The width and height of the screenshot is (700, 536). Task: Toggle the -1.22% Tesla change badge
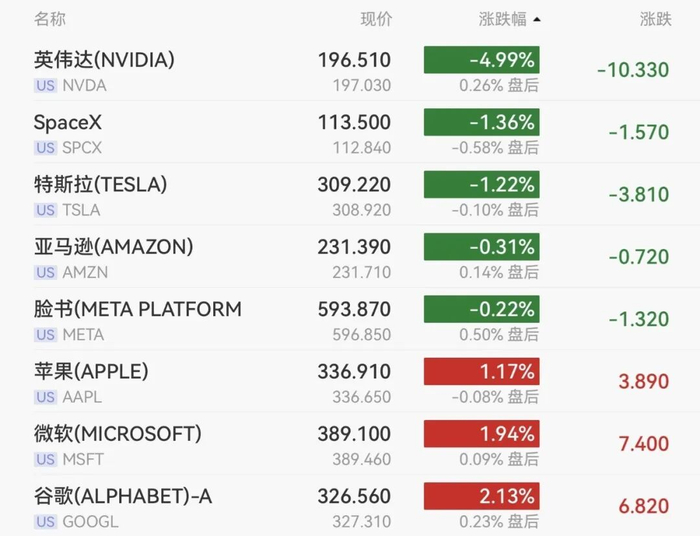[482, 184]
